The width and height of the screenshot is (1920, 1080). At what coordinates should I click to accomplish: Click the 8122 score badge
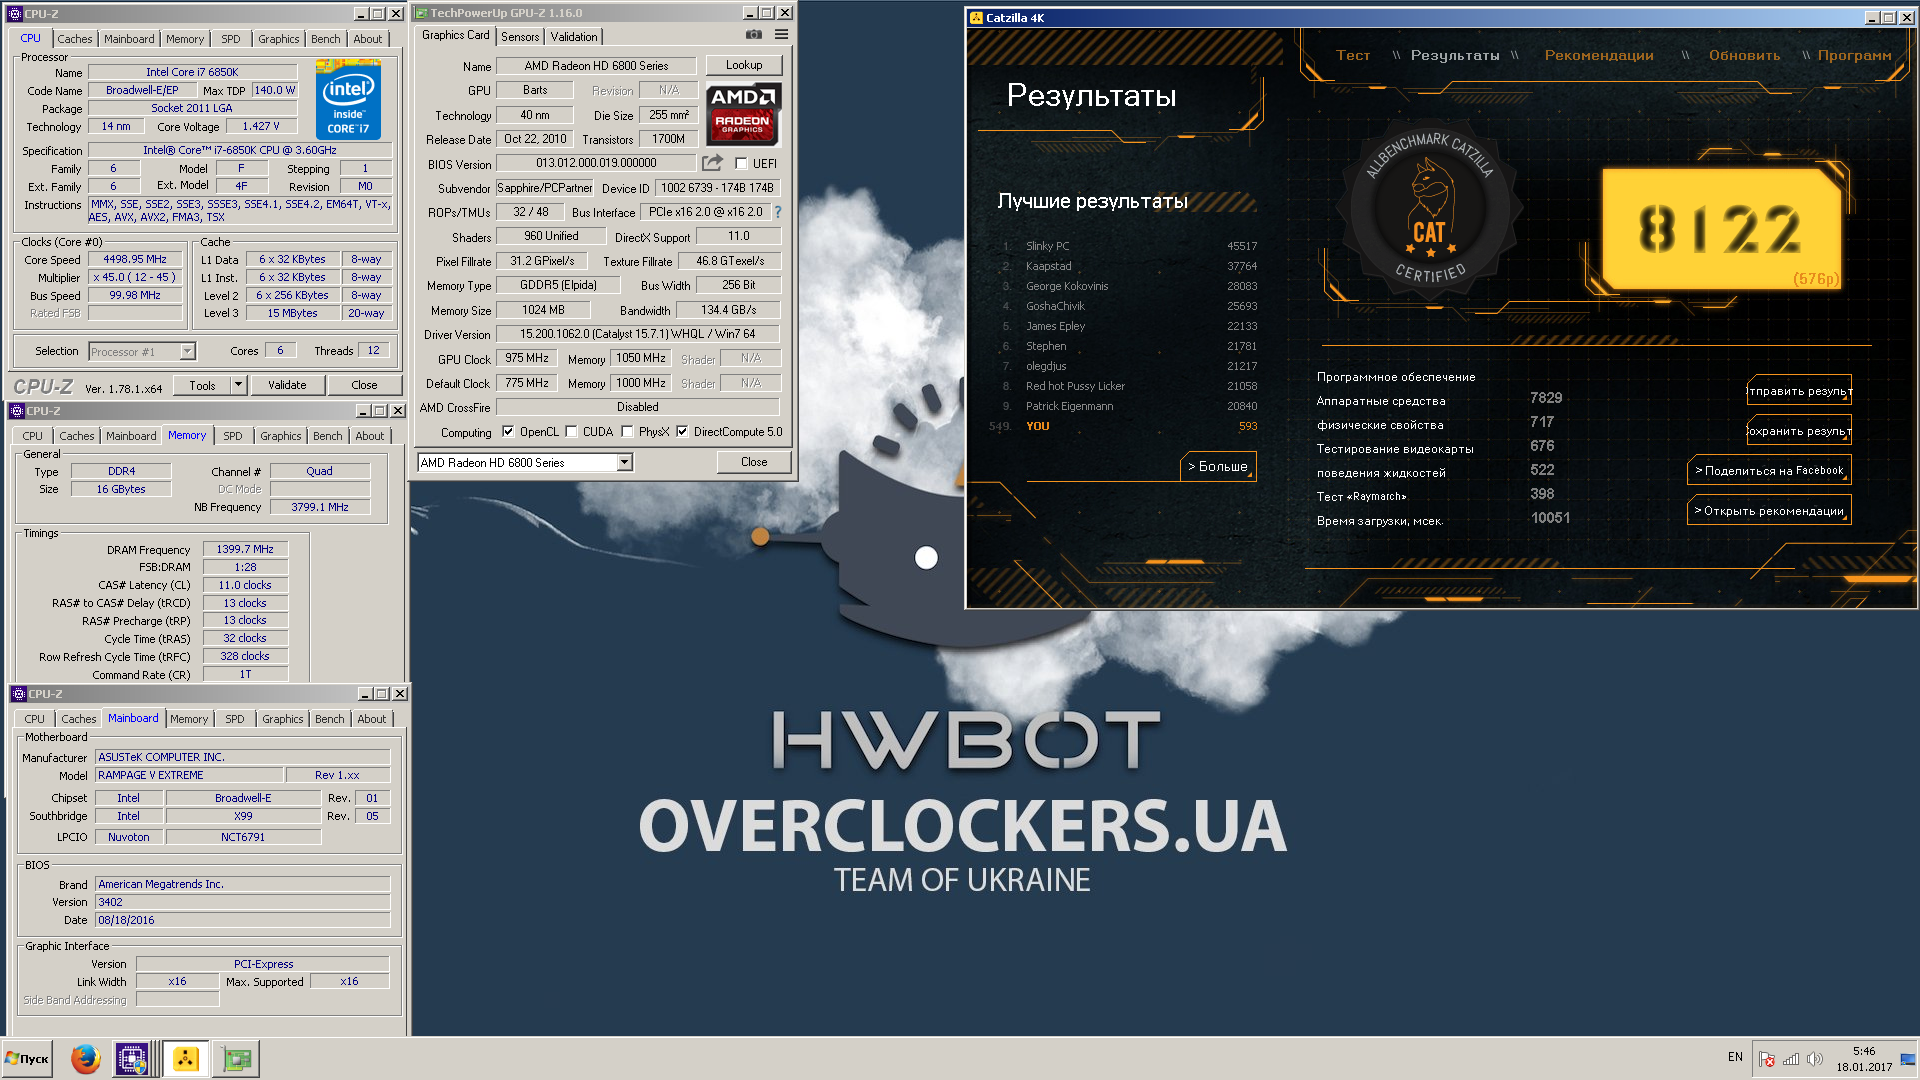click(x=1721, y=229)
